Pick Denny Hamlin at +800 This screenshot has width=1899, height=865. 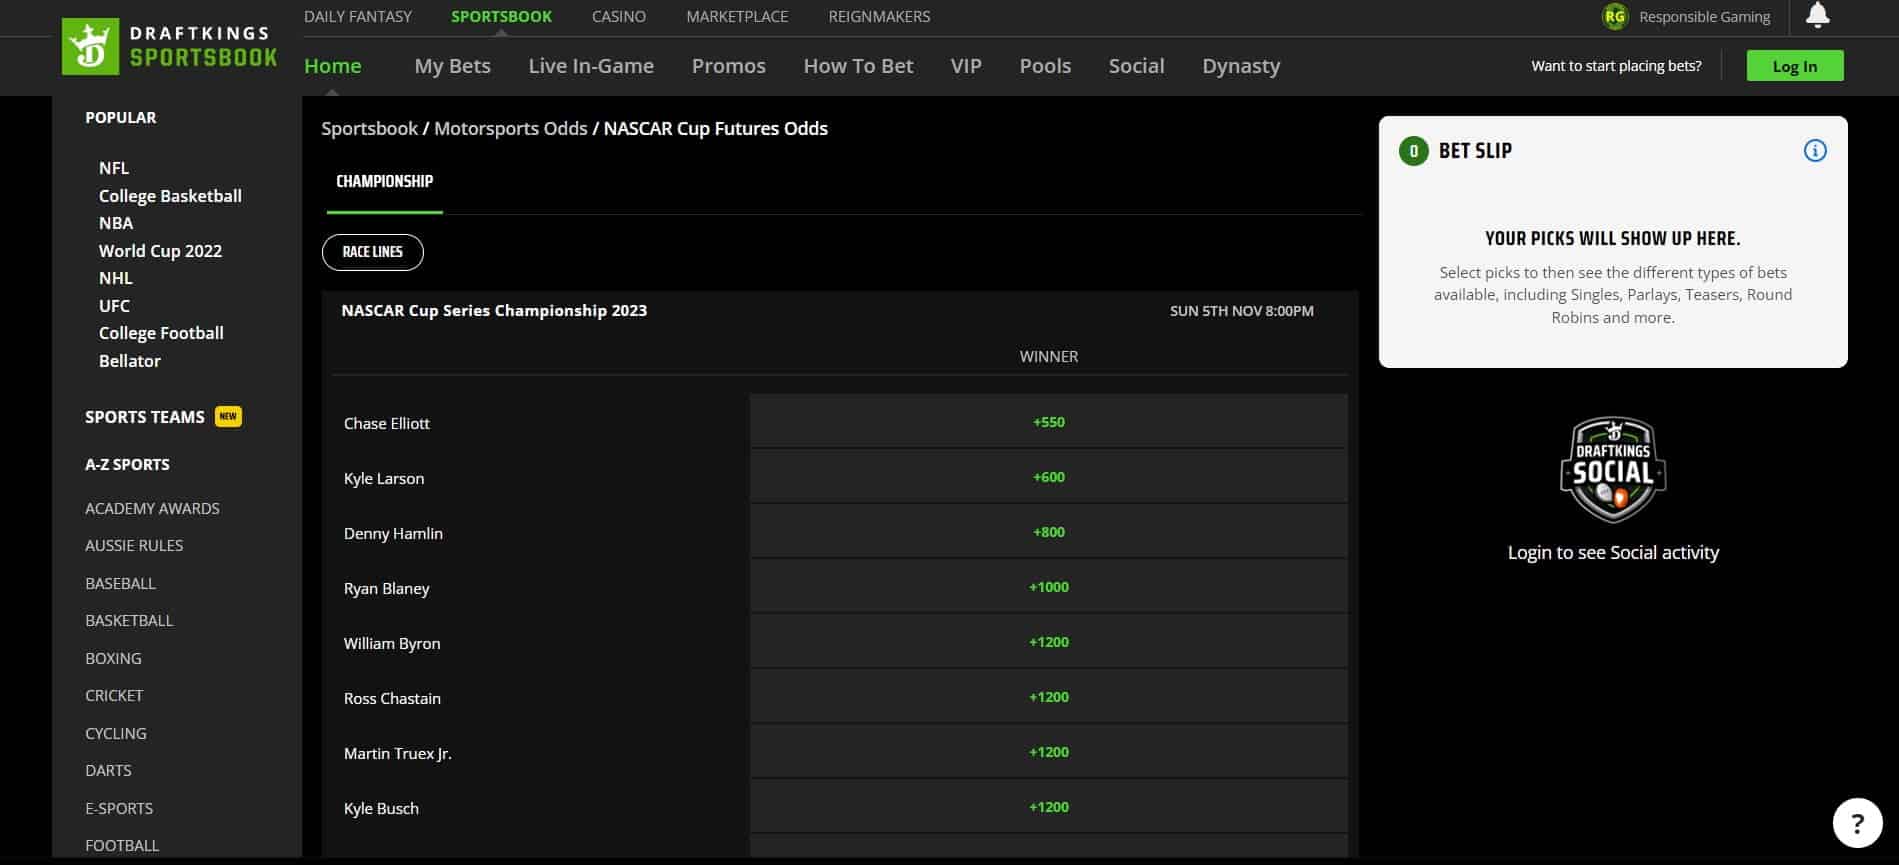click(1049, 532)
